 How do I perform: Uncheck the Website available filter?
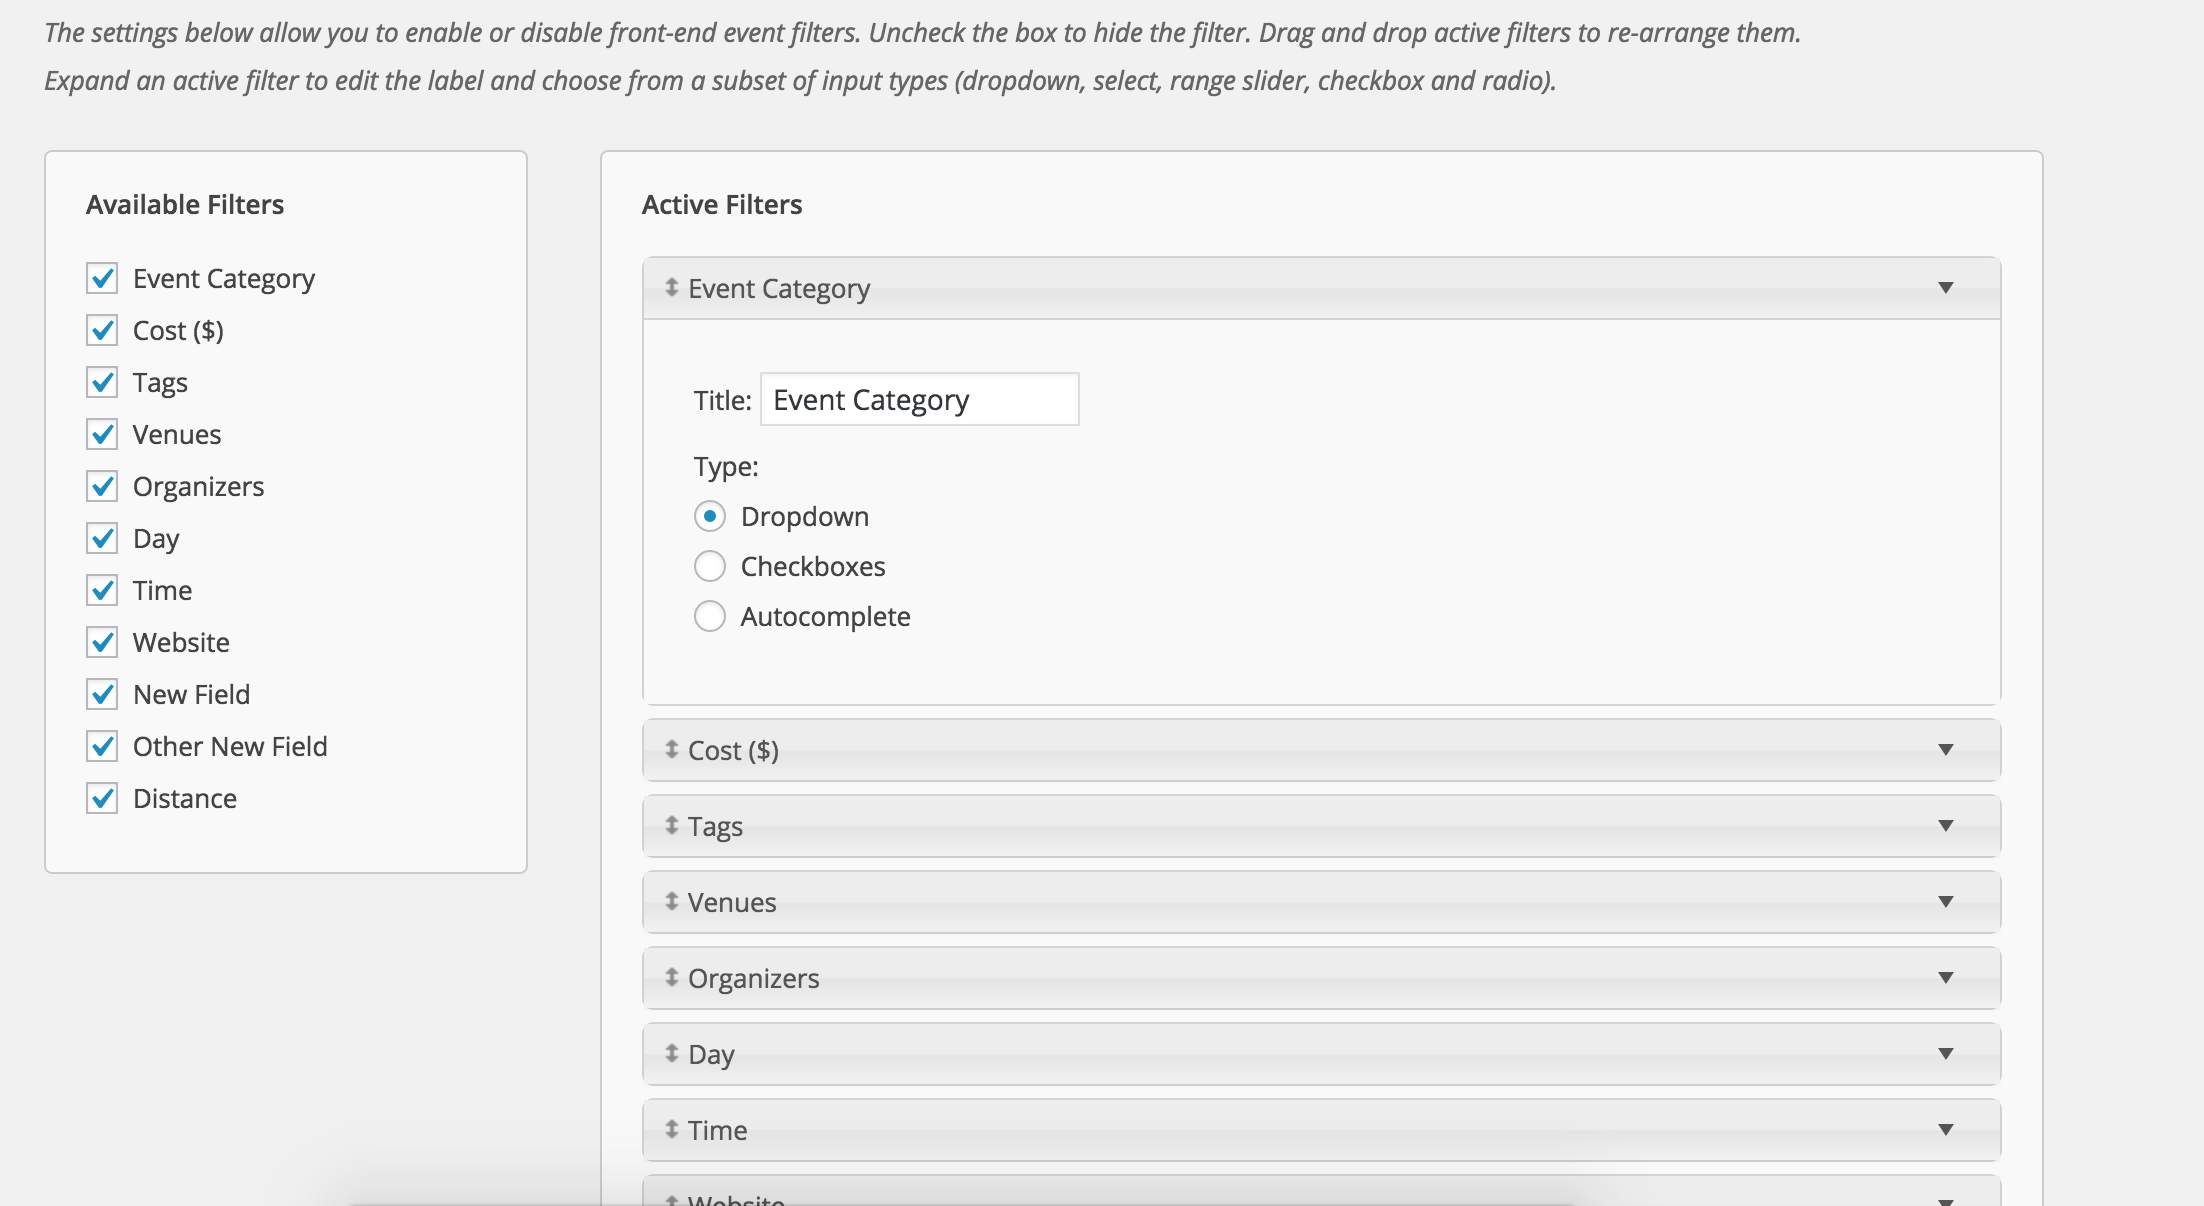[x=102, y=642]
